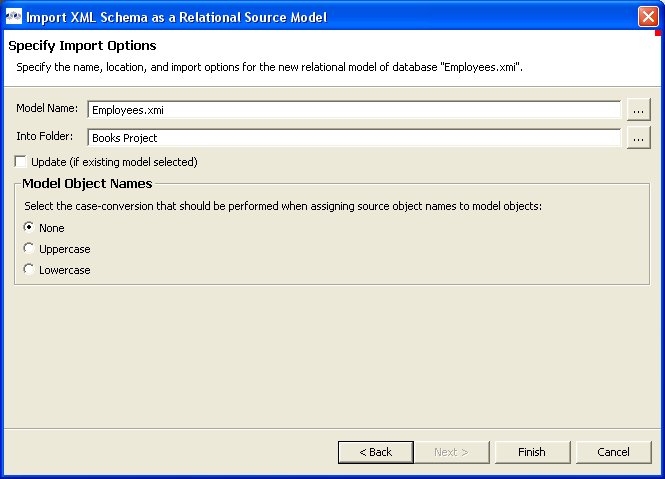Click the Finish button

[532, 452]
